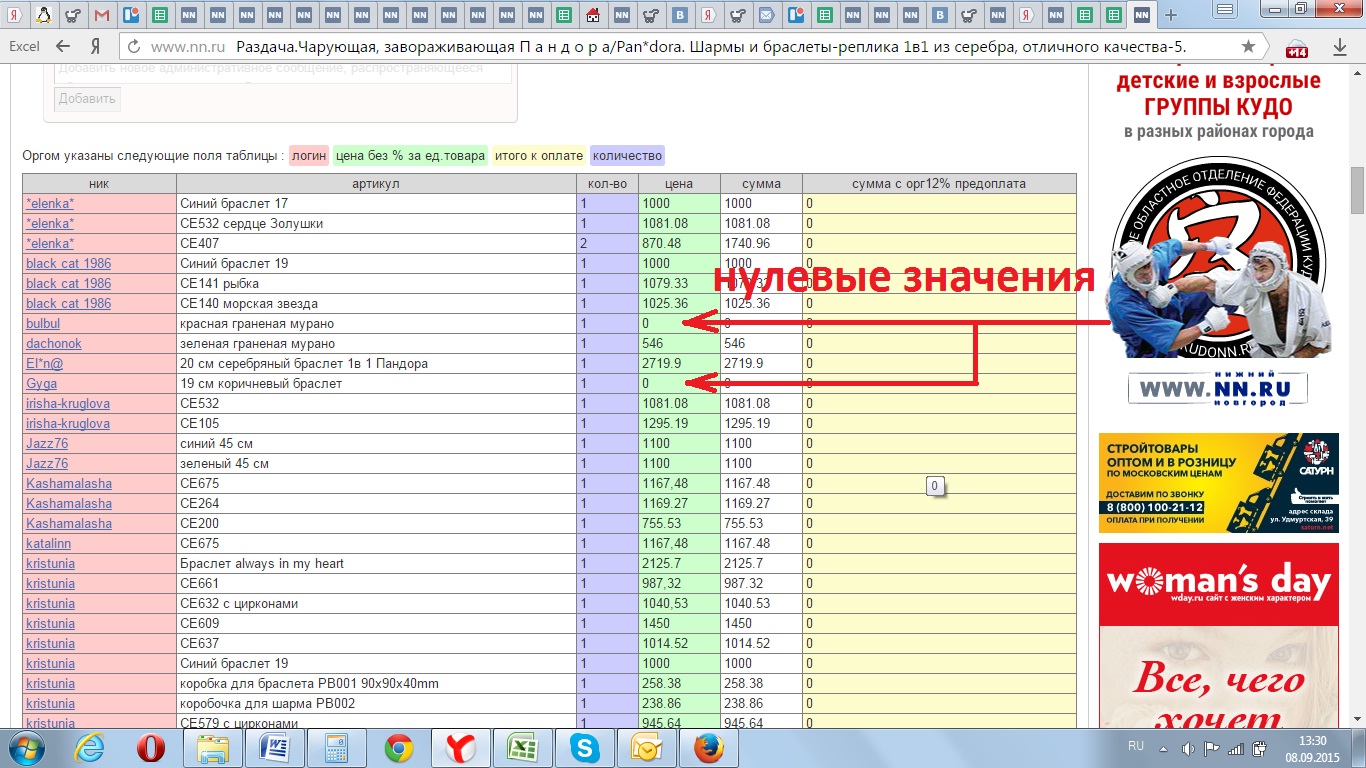The image size is (1366, 768).
Task: Open Mozilla Firefox from taskbar
Action: pyautogui.click(x=707, y=748)
